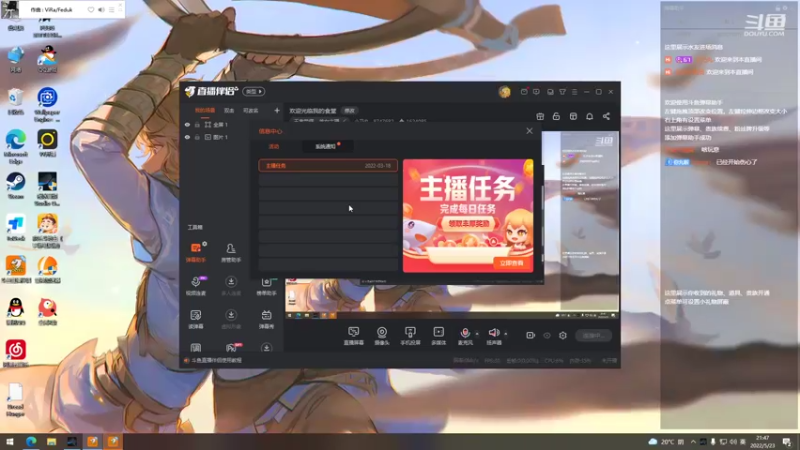Open File Explorer from the taskbar

coord(51,441)
